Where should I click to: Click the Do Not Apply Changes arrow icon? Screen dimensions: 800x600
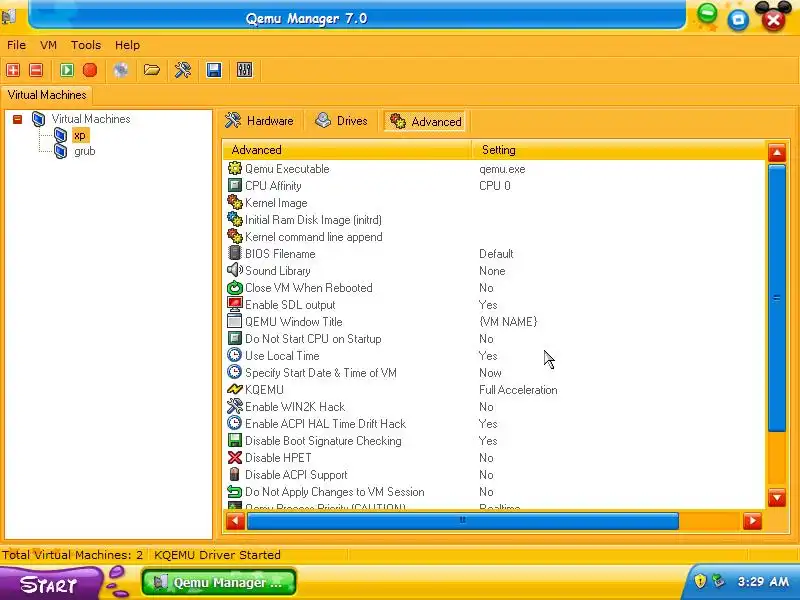point(235,491)
